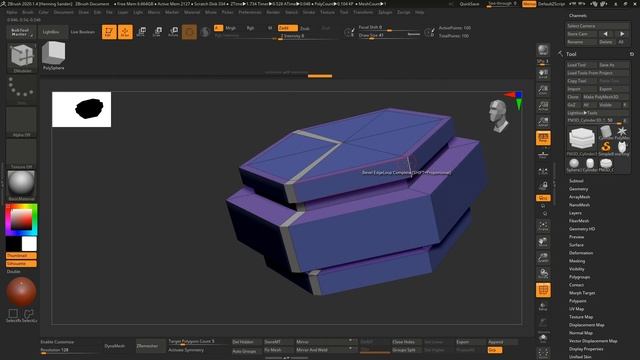Expand the Polygroups subpalette
This screenshot has width=640, height=360.
pyautogui.click(x=579, y=277)
